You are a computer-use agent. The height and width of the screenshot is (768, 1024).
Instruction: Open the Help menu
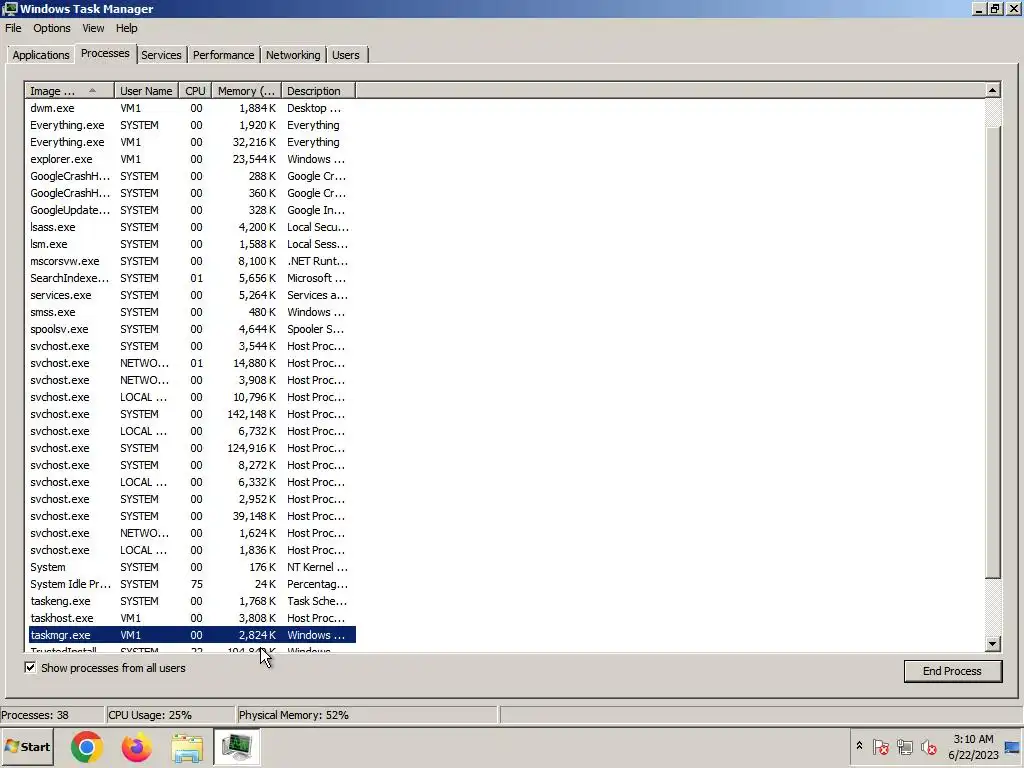point(127,28)
